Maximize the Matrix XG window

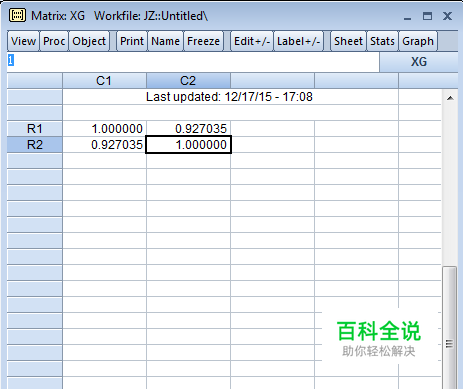click(427, 16)
